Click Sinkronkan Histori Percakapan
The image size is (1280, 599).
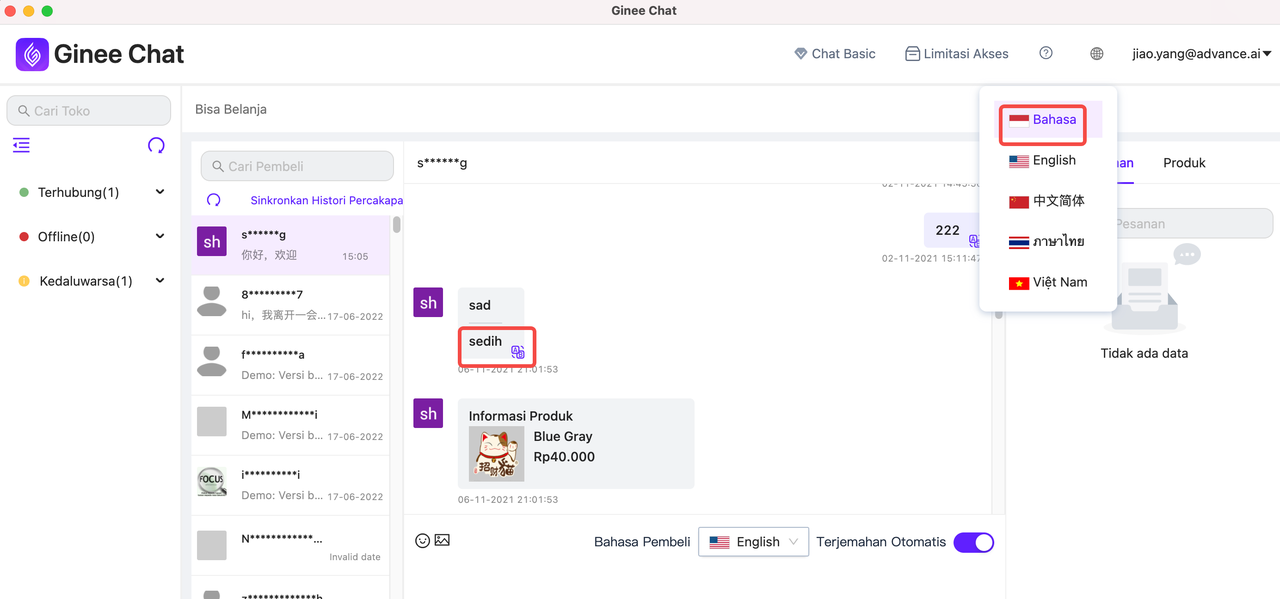pos(326,200)
